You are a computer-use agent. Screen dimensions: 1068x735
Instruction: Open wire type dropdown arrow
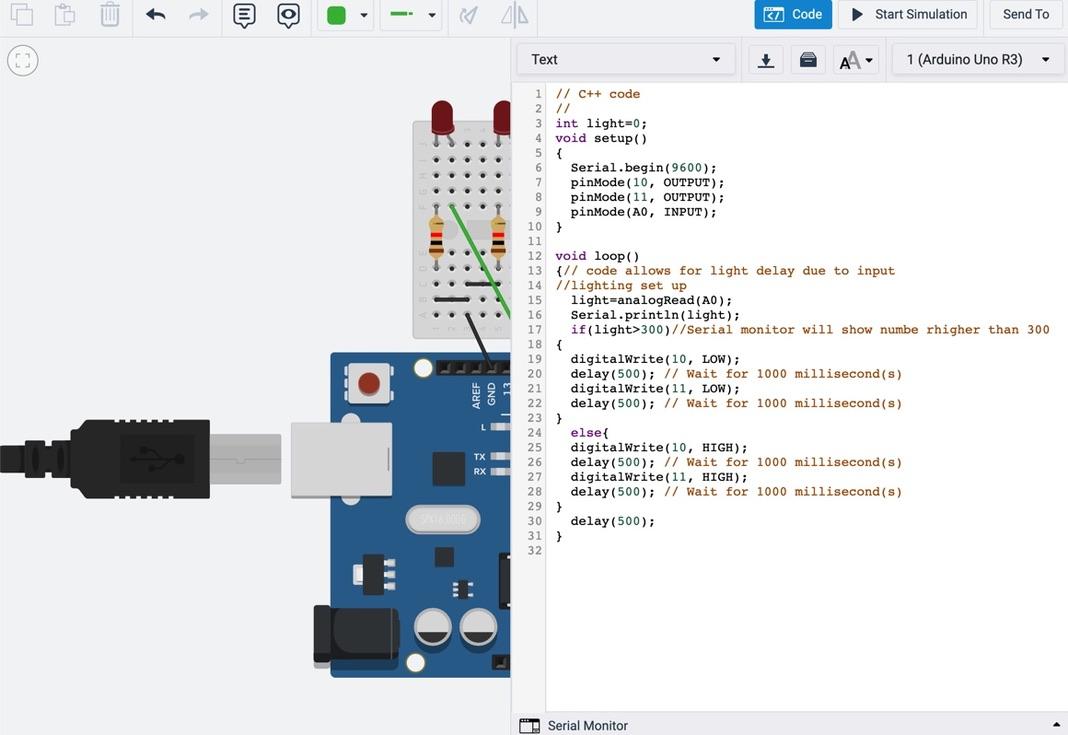432,15
